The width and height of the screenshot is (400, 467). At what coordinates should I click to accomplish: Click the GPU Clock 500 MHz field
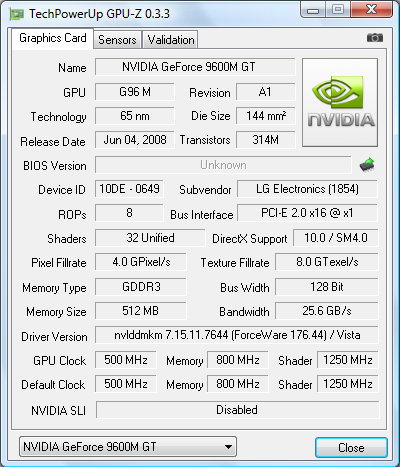tap(126, 360)
